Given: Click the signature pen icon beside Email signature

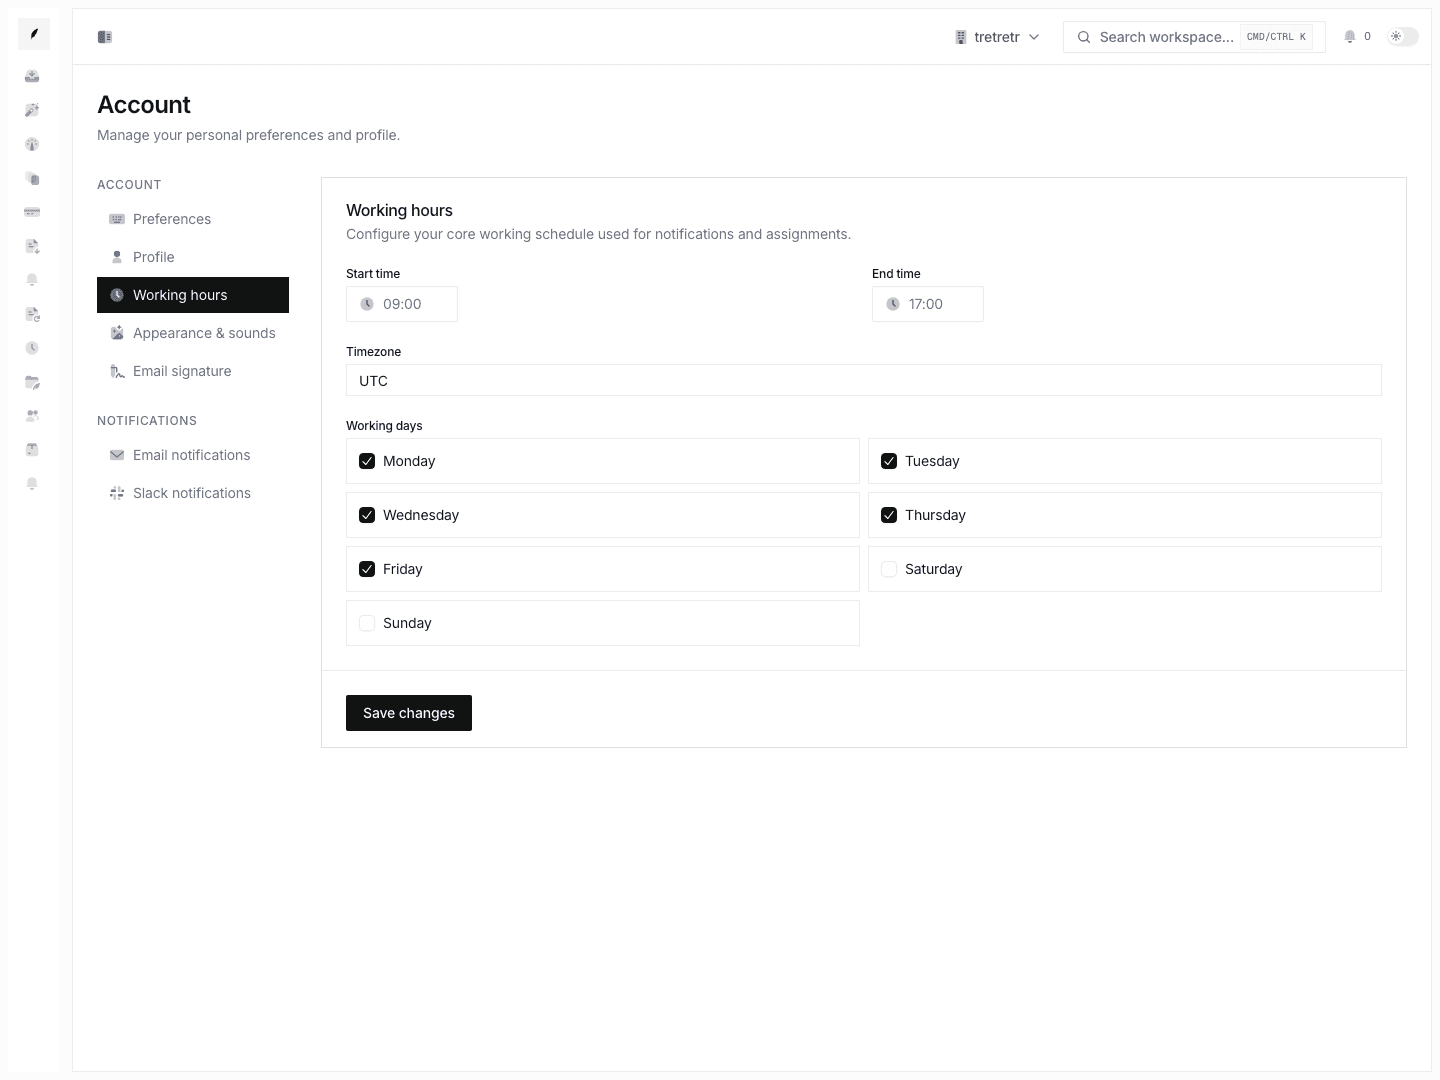Looking at the screenshot, I should [x=117, y=371].
